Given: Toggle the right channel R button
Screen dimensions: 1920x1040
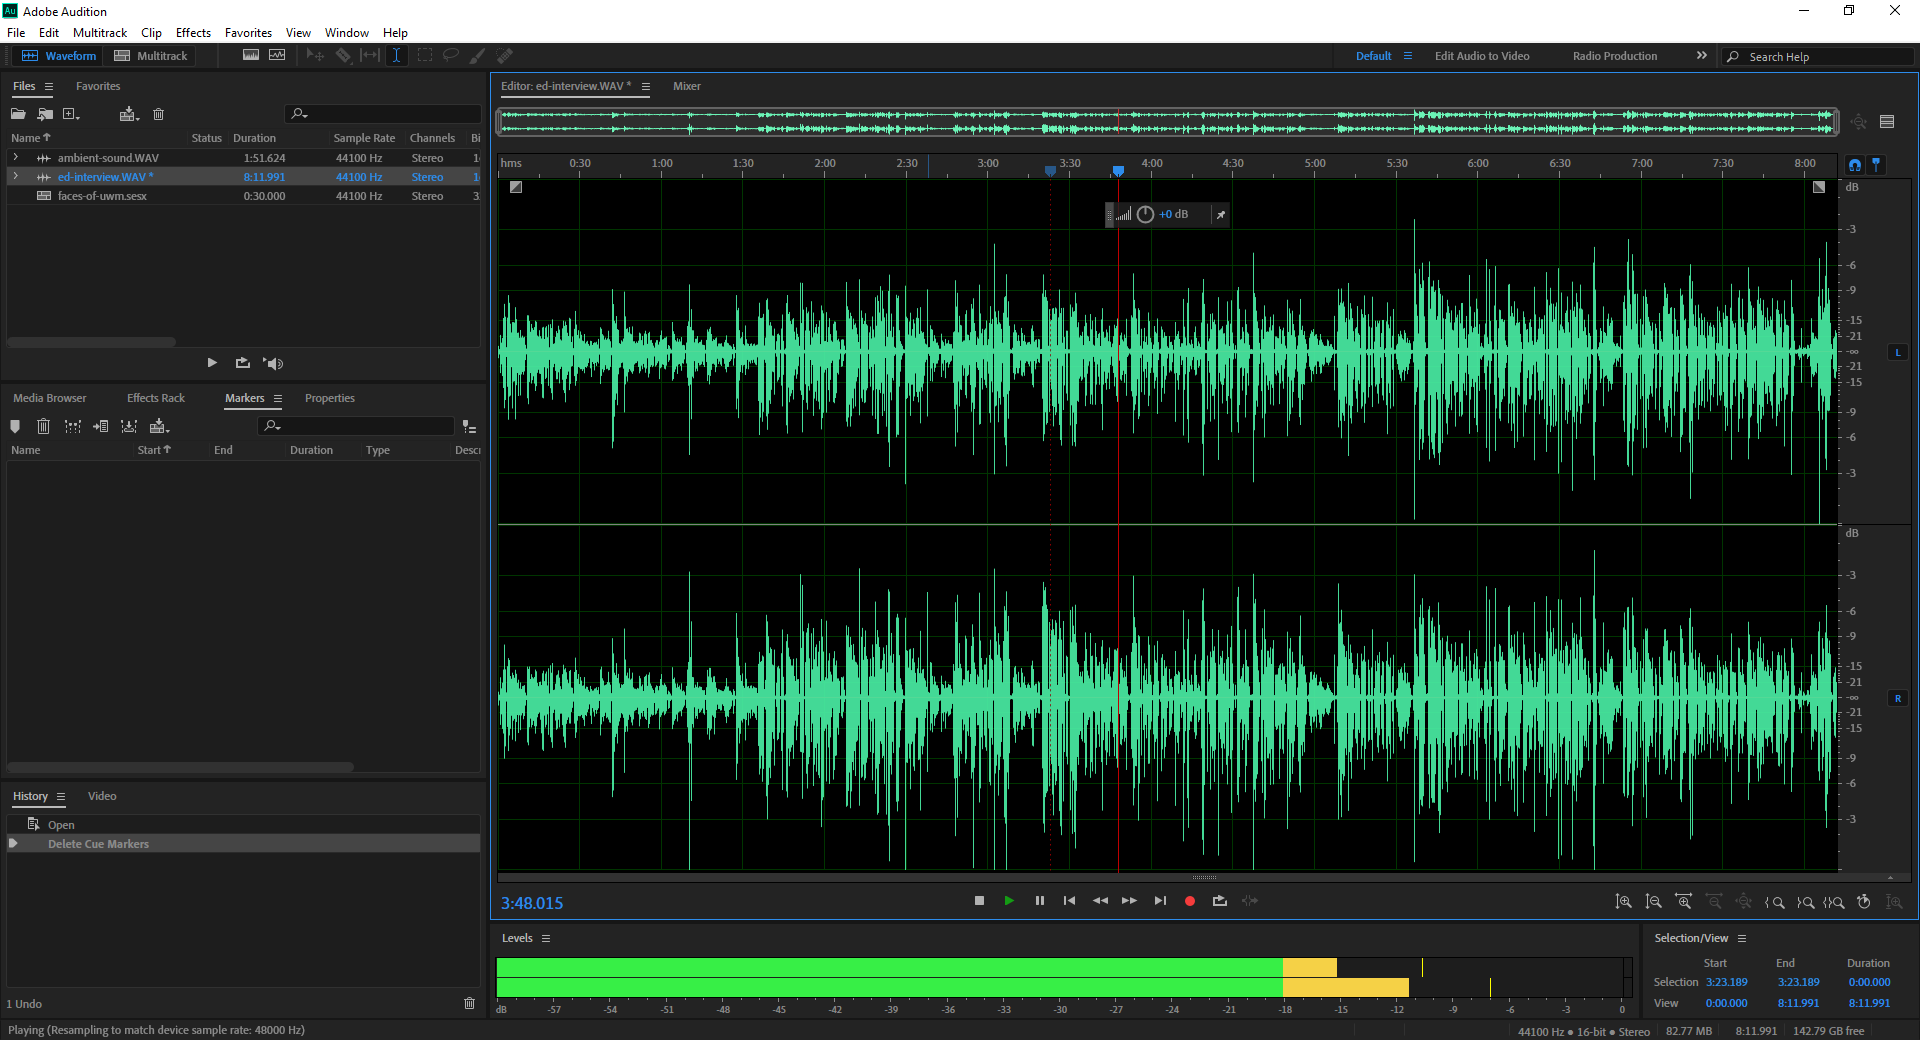Looking at the screenshot, I should click(x=1897, y=698).
